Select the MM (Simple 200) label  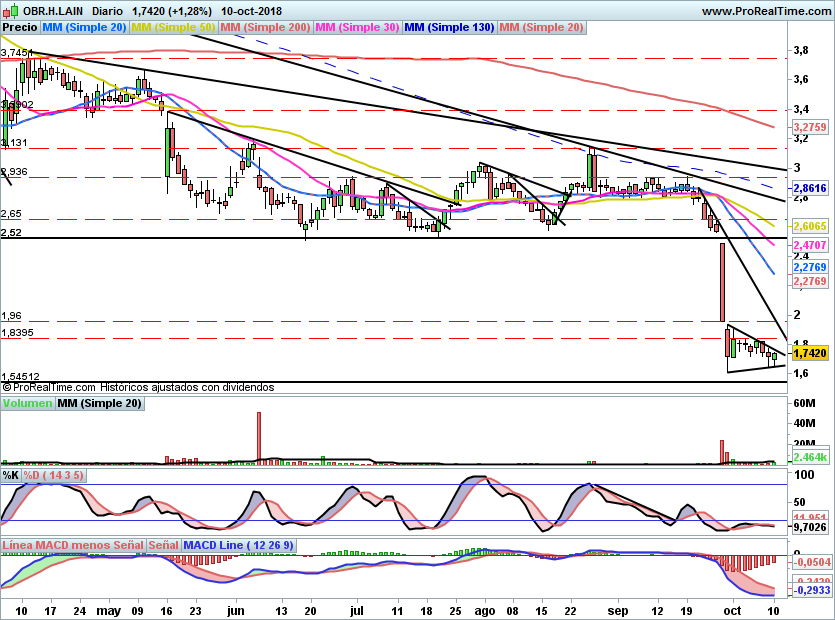[x=265, y=28]
